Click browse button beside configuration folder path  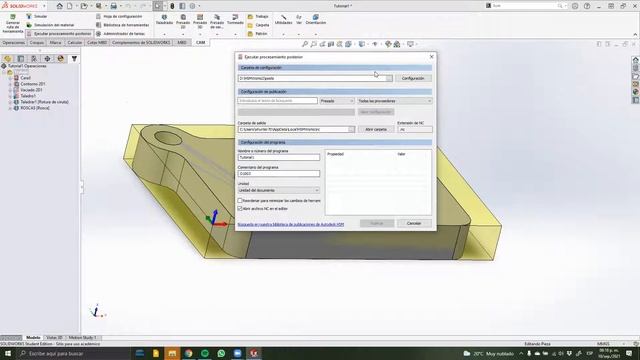click(x=389, y=78)
